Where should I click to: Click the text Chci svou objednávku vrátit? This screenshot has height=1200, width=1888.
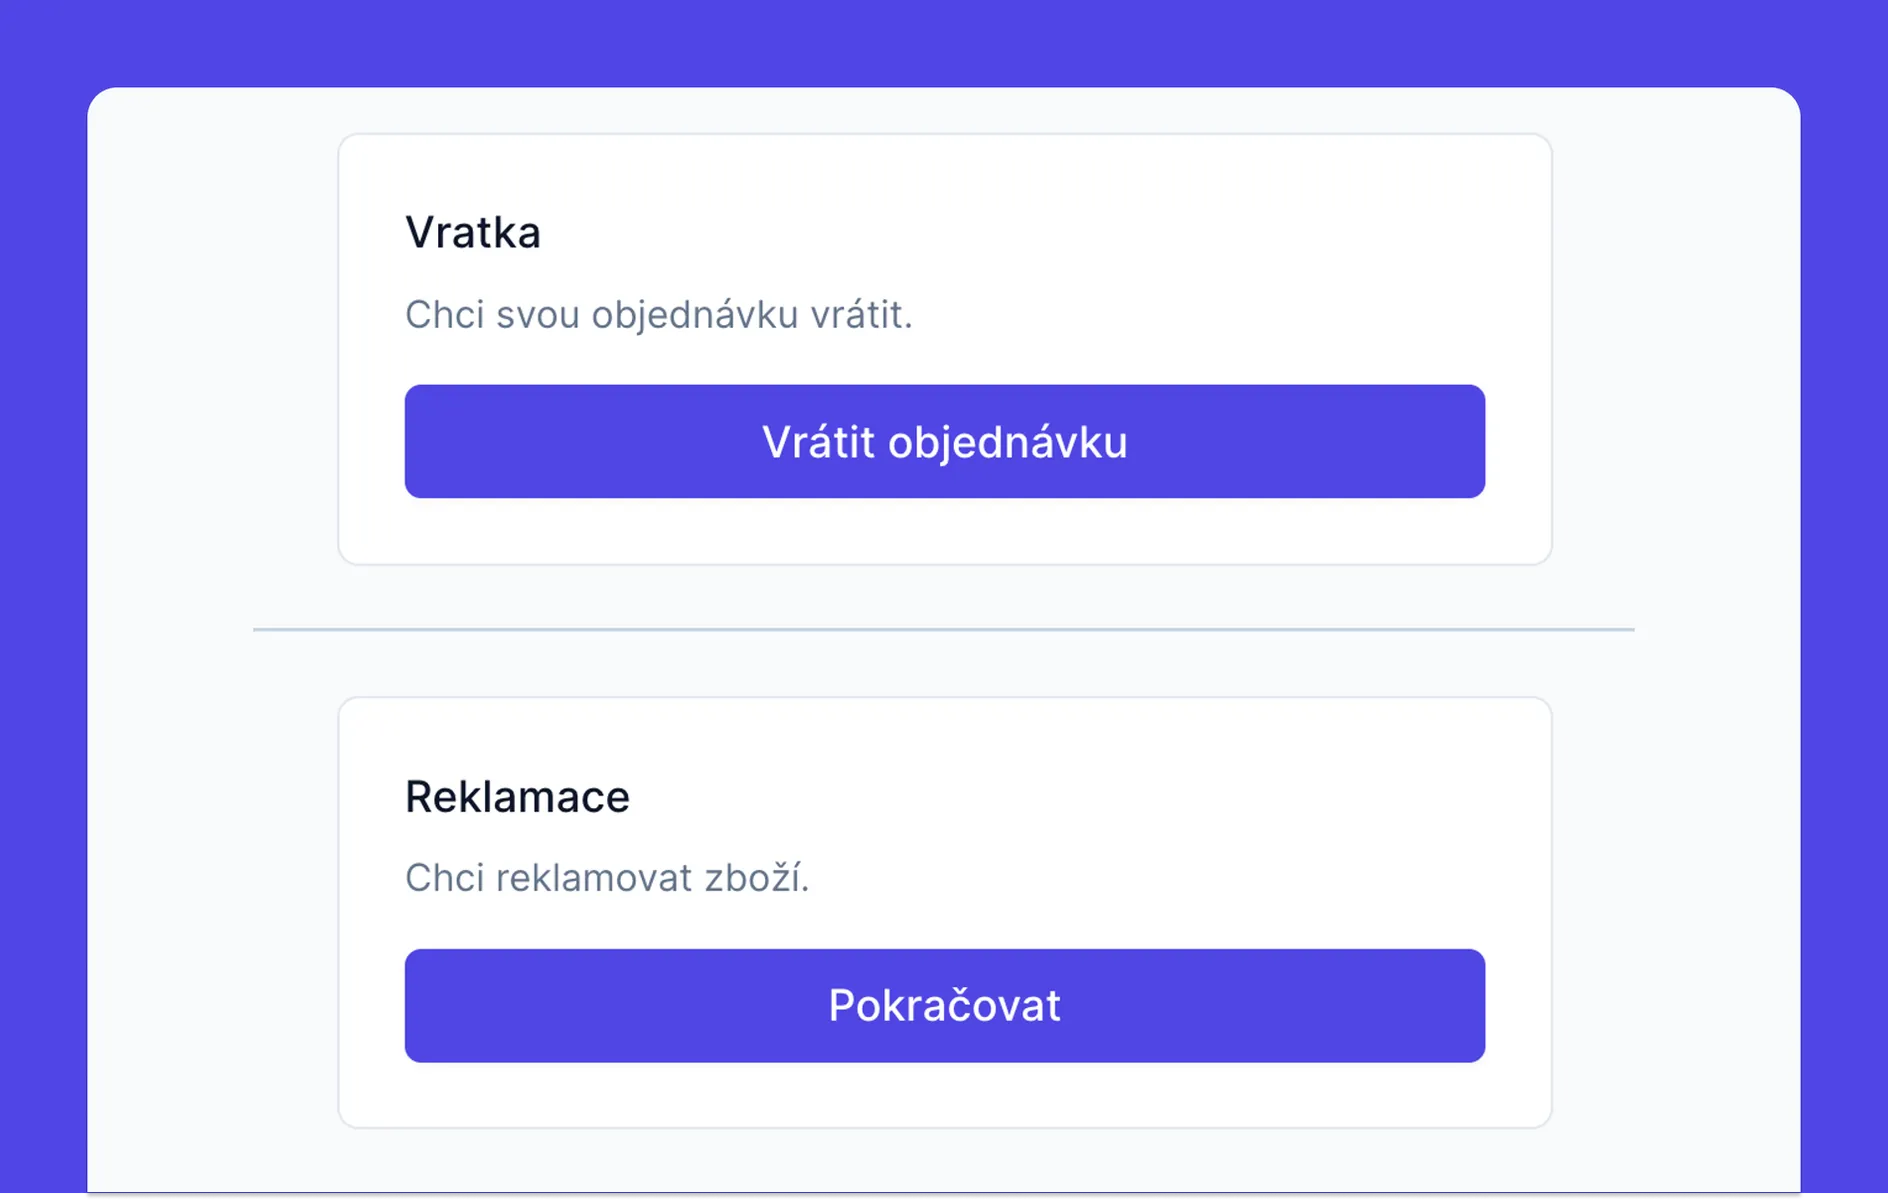pyautogui.click(x=658, y=315)
